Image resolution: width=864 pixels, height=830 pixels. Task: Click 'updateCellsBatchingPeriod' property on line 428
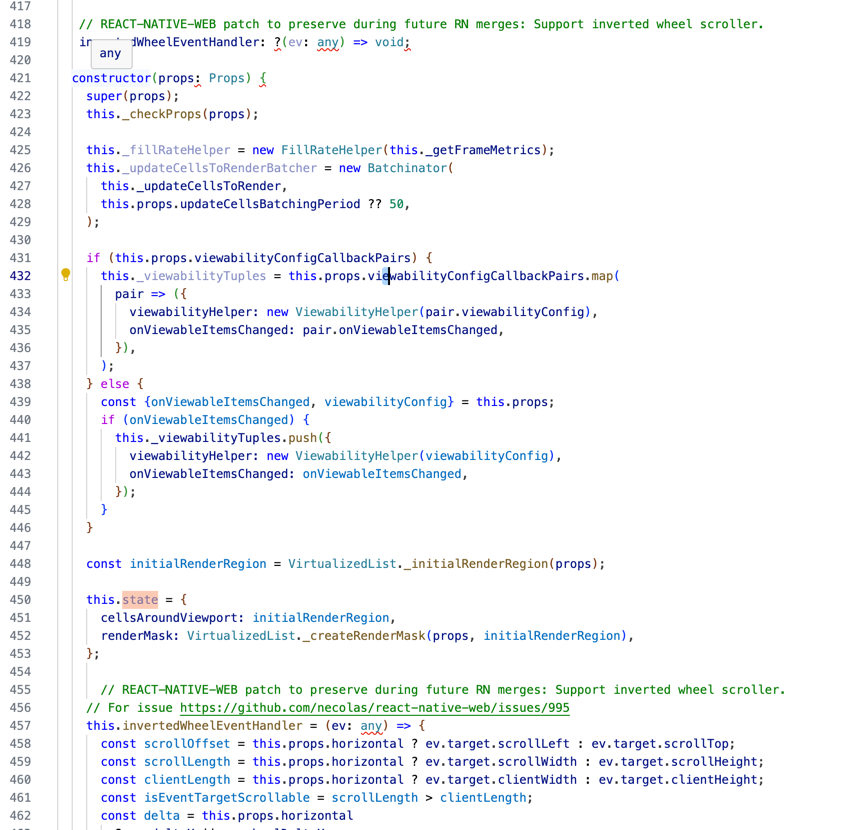(x=270, y=204)
